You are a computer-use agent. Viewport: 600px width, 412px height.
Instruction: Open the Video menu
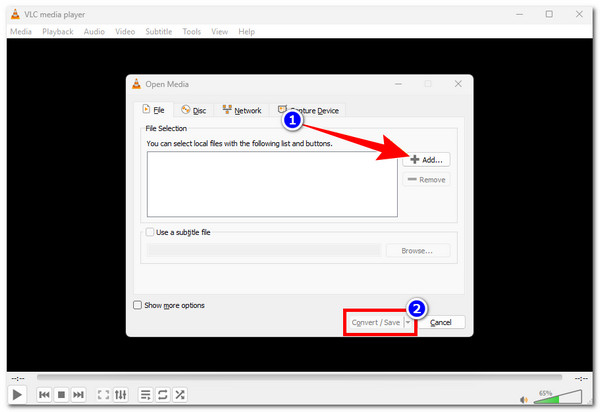click(125, 32)
